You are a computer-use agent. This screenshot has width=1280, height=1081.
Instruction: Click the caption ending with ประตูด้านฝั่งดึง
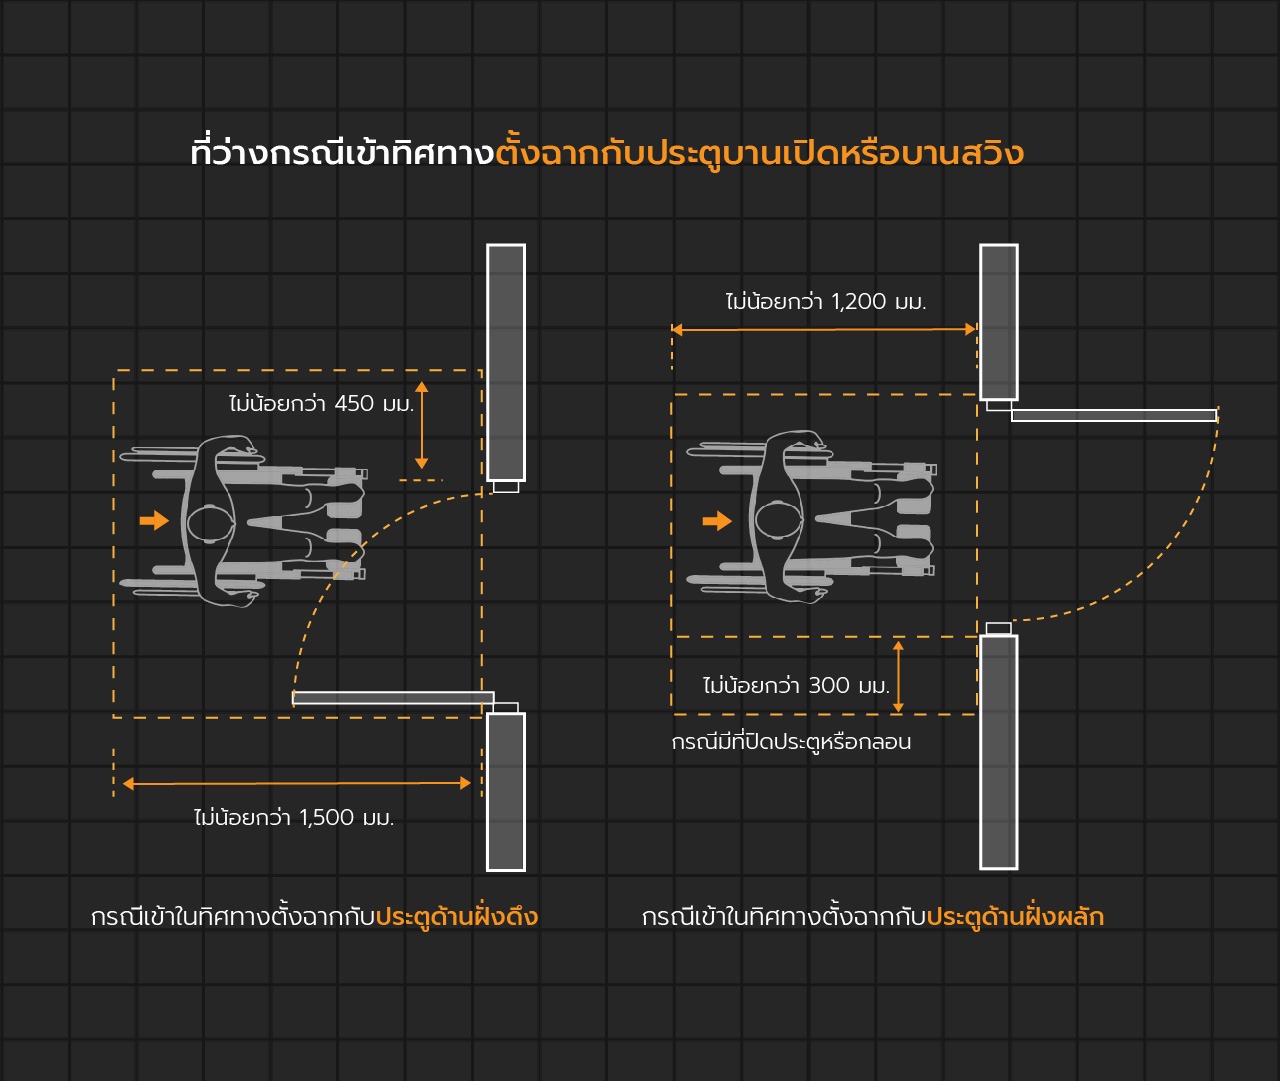point(314,916)
